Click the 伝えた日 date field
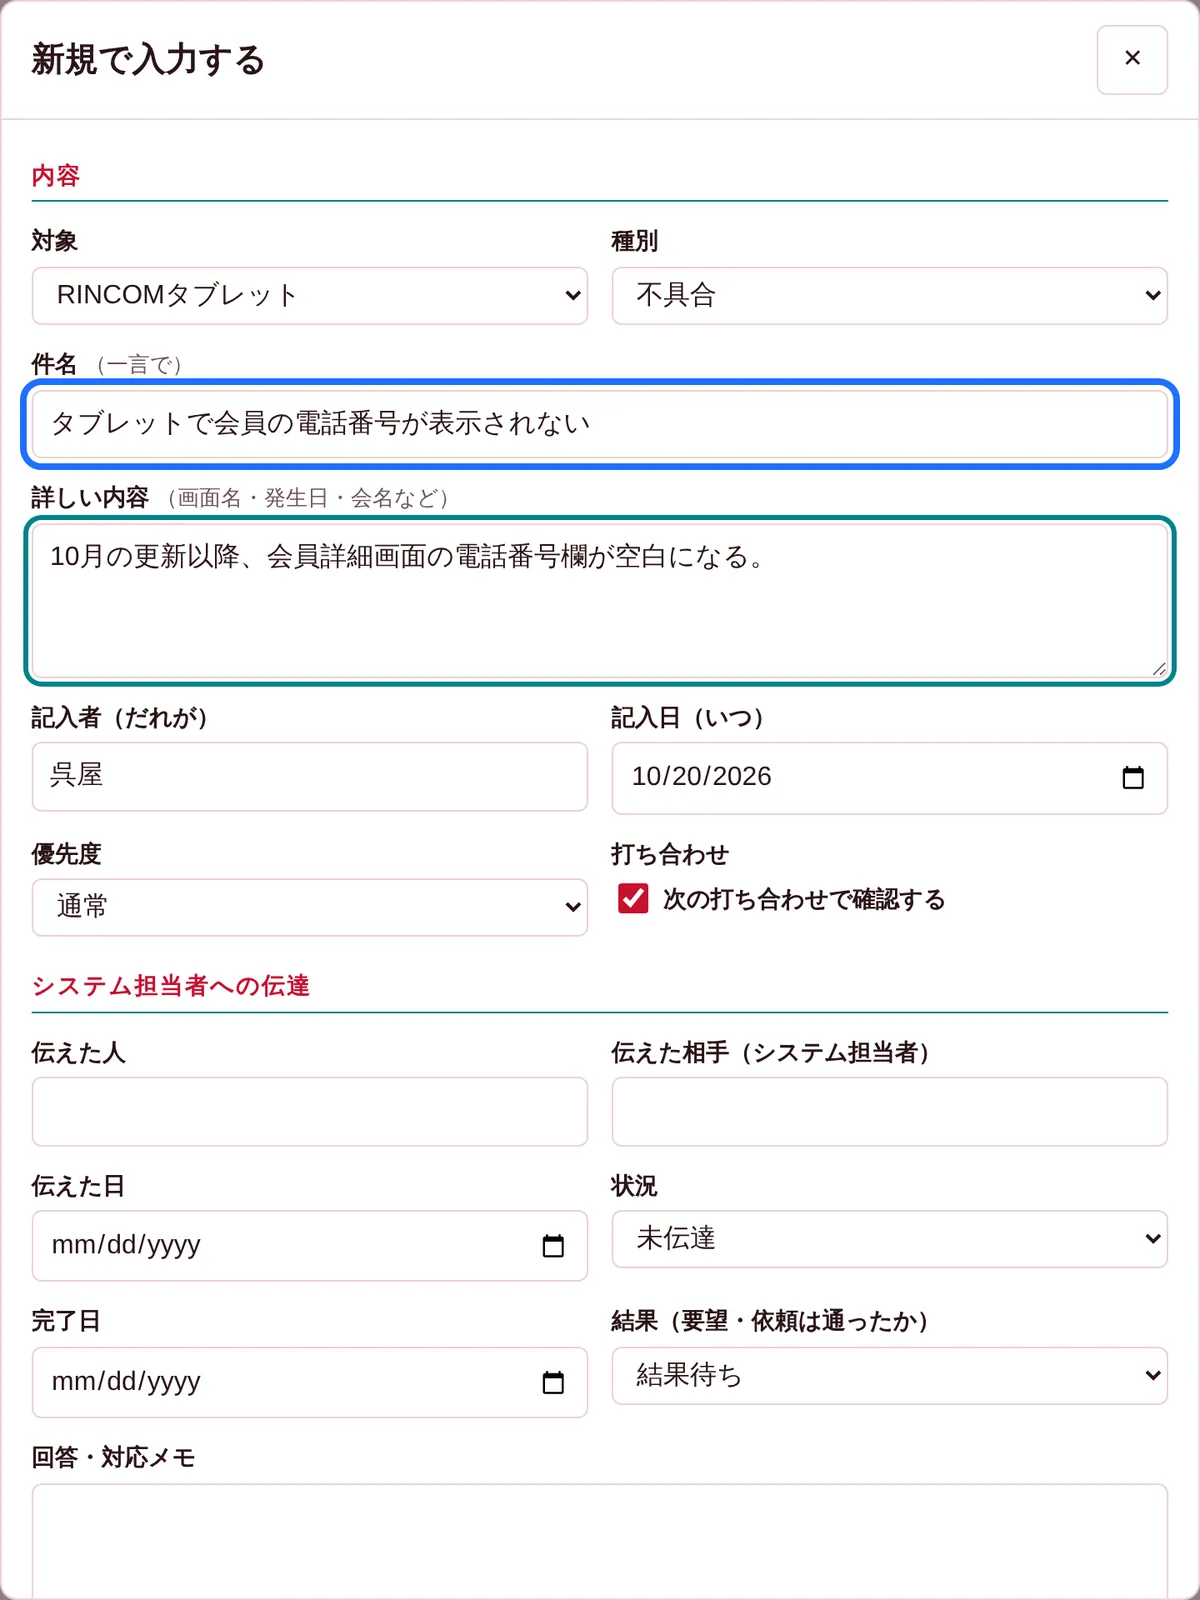This screenshot has height=1600, width=1200. 310,1246
